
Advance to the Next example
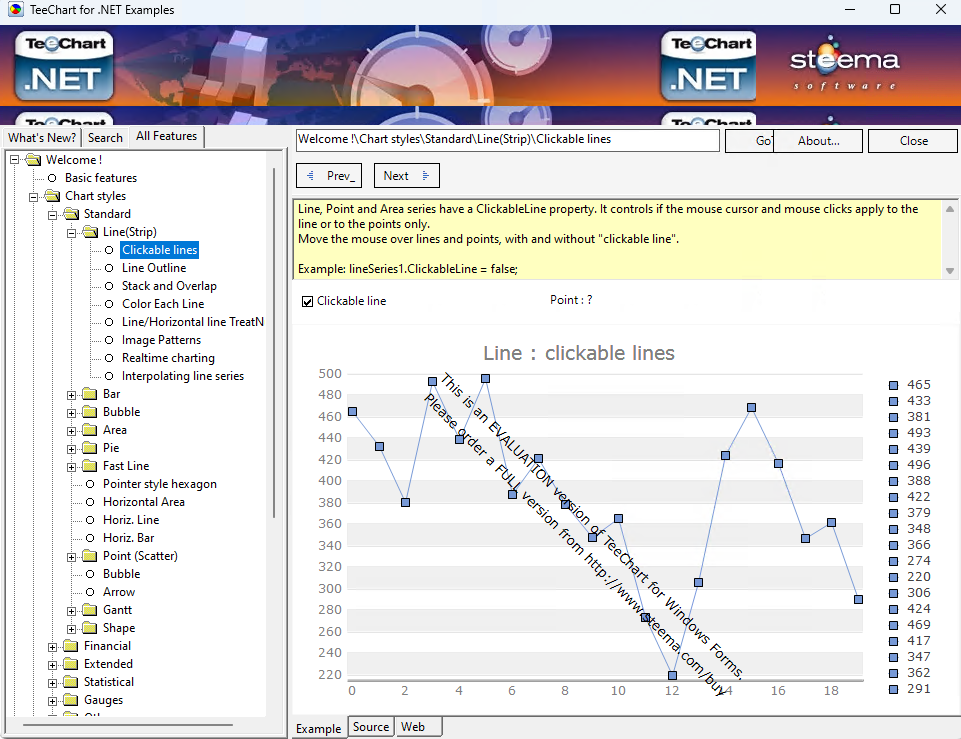pyautogui.click(x=407, y=176)
